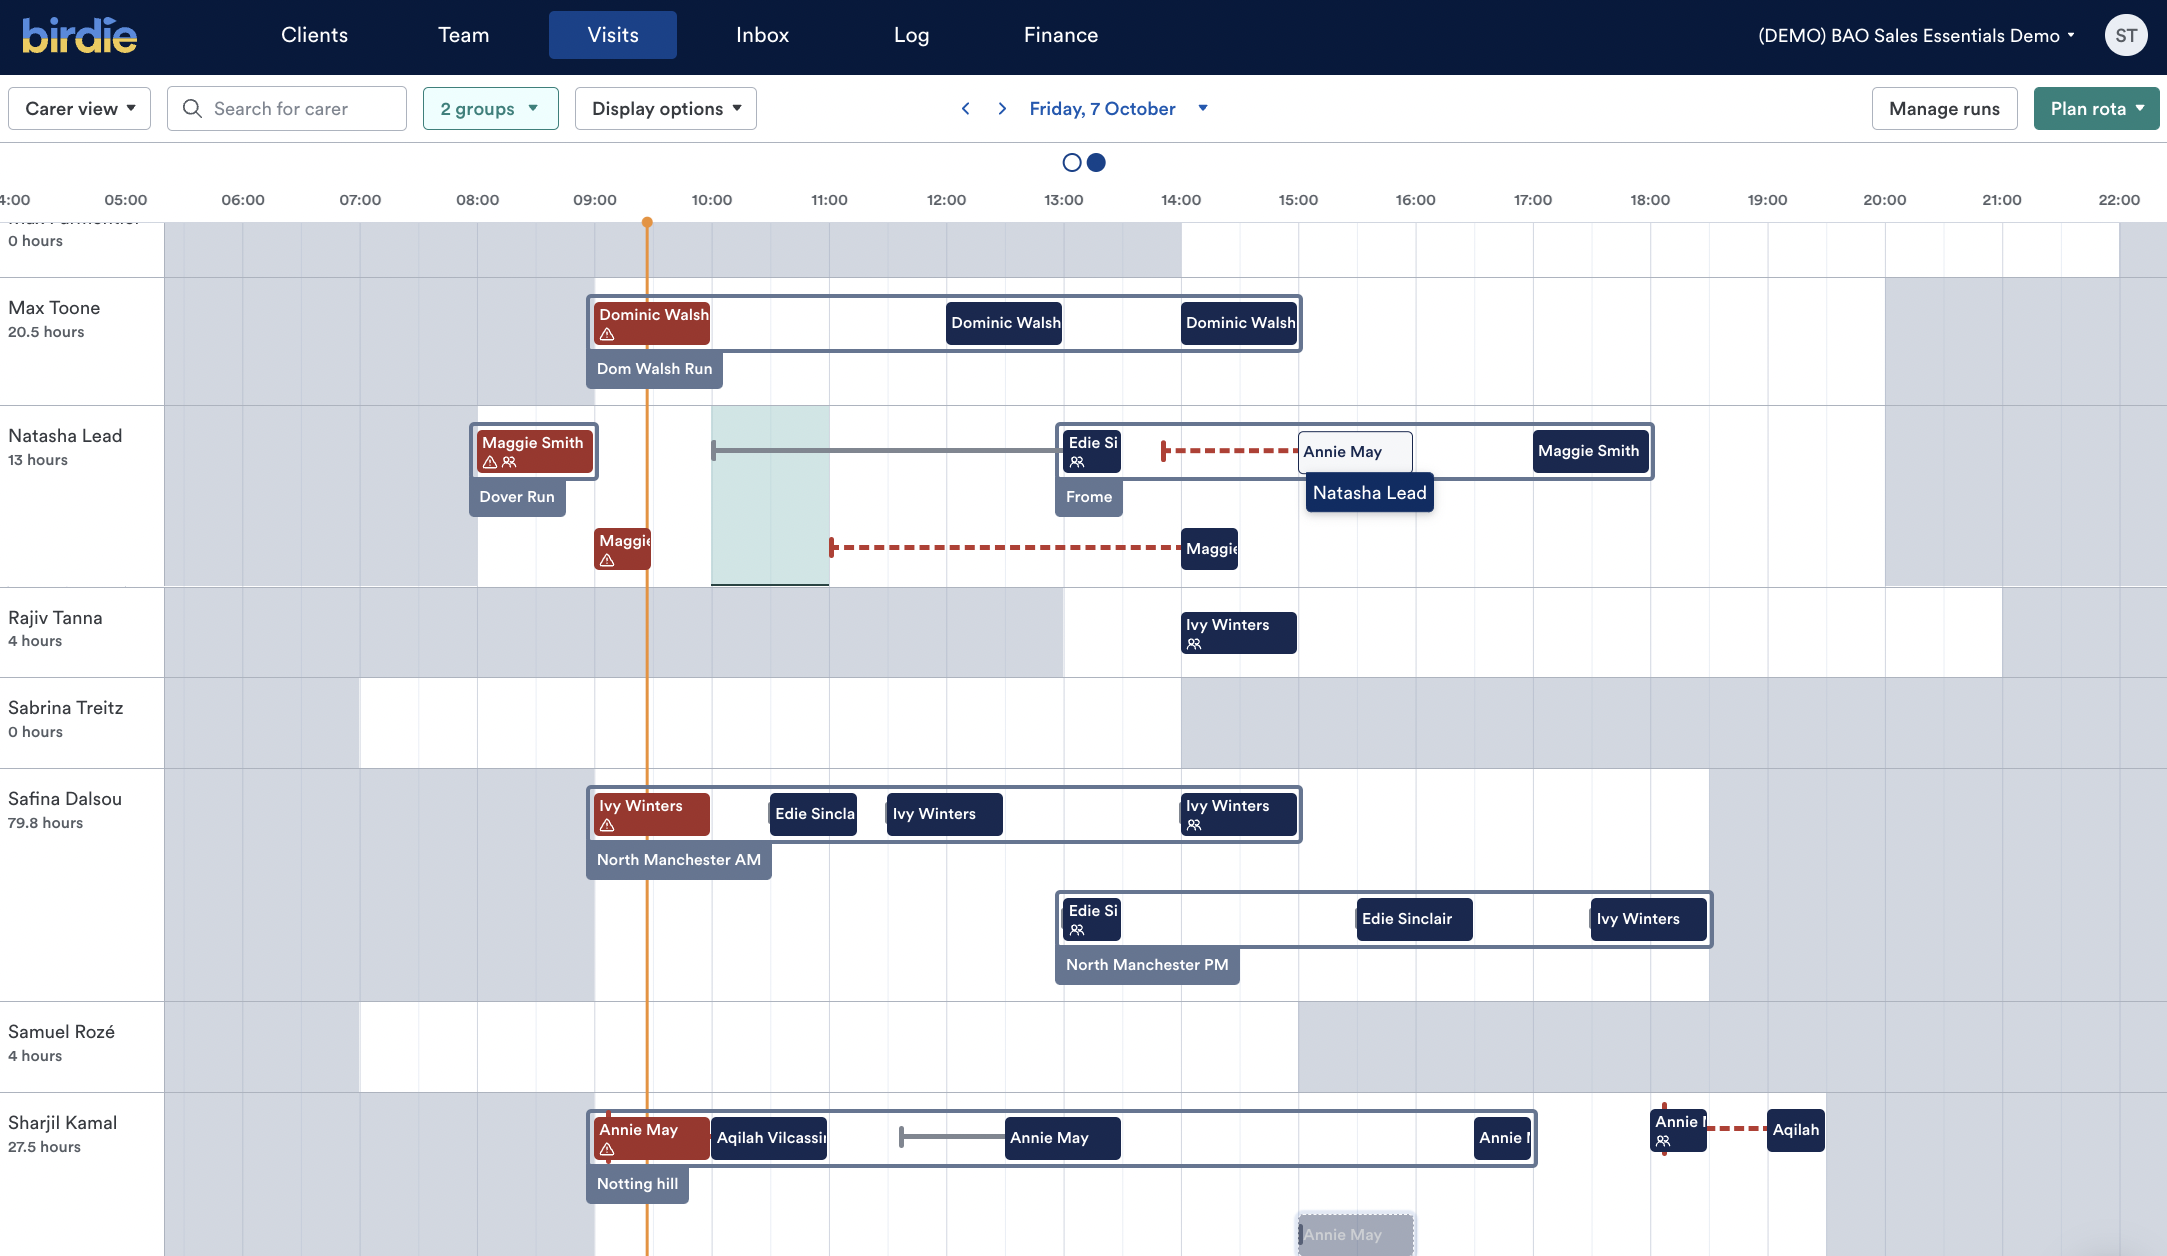Click the Manage runs button
The height and width of the screenshot is (1256, 2167).
tap(1942, 108)
